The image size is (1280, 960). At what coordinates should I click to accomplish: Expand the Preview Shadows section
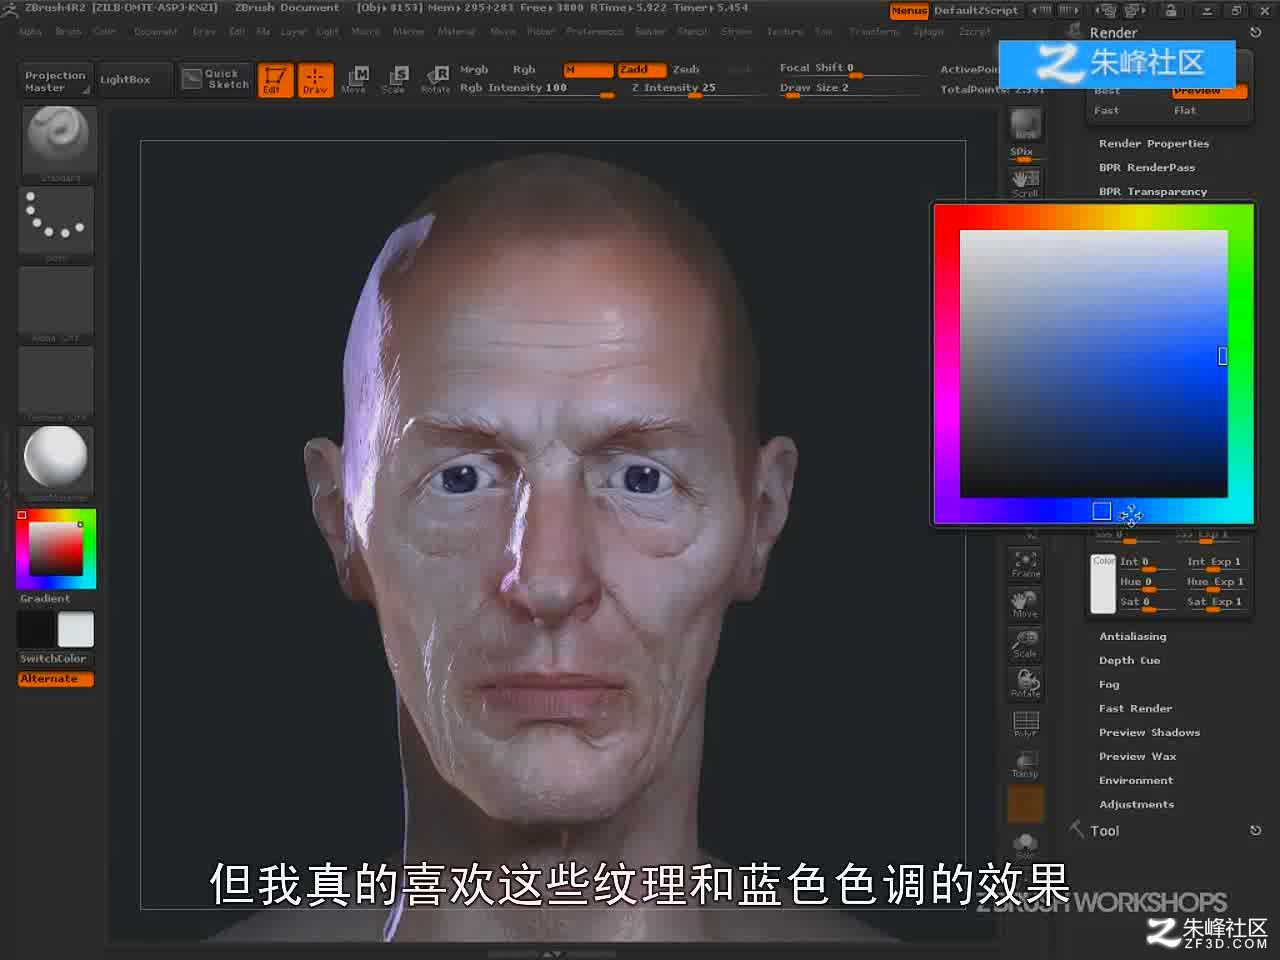1150,733
